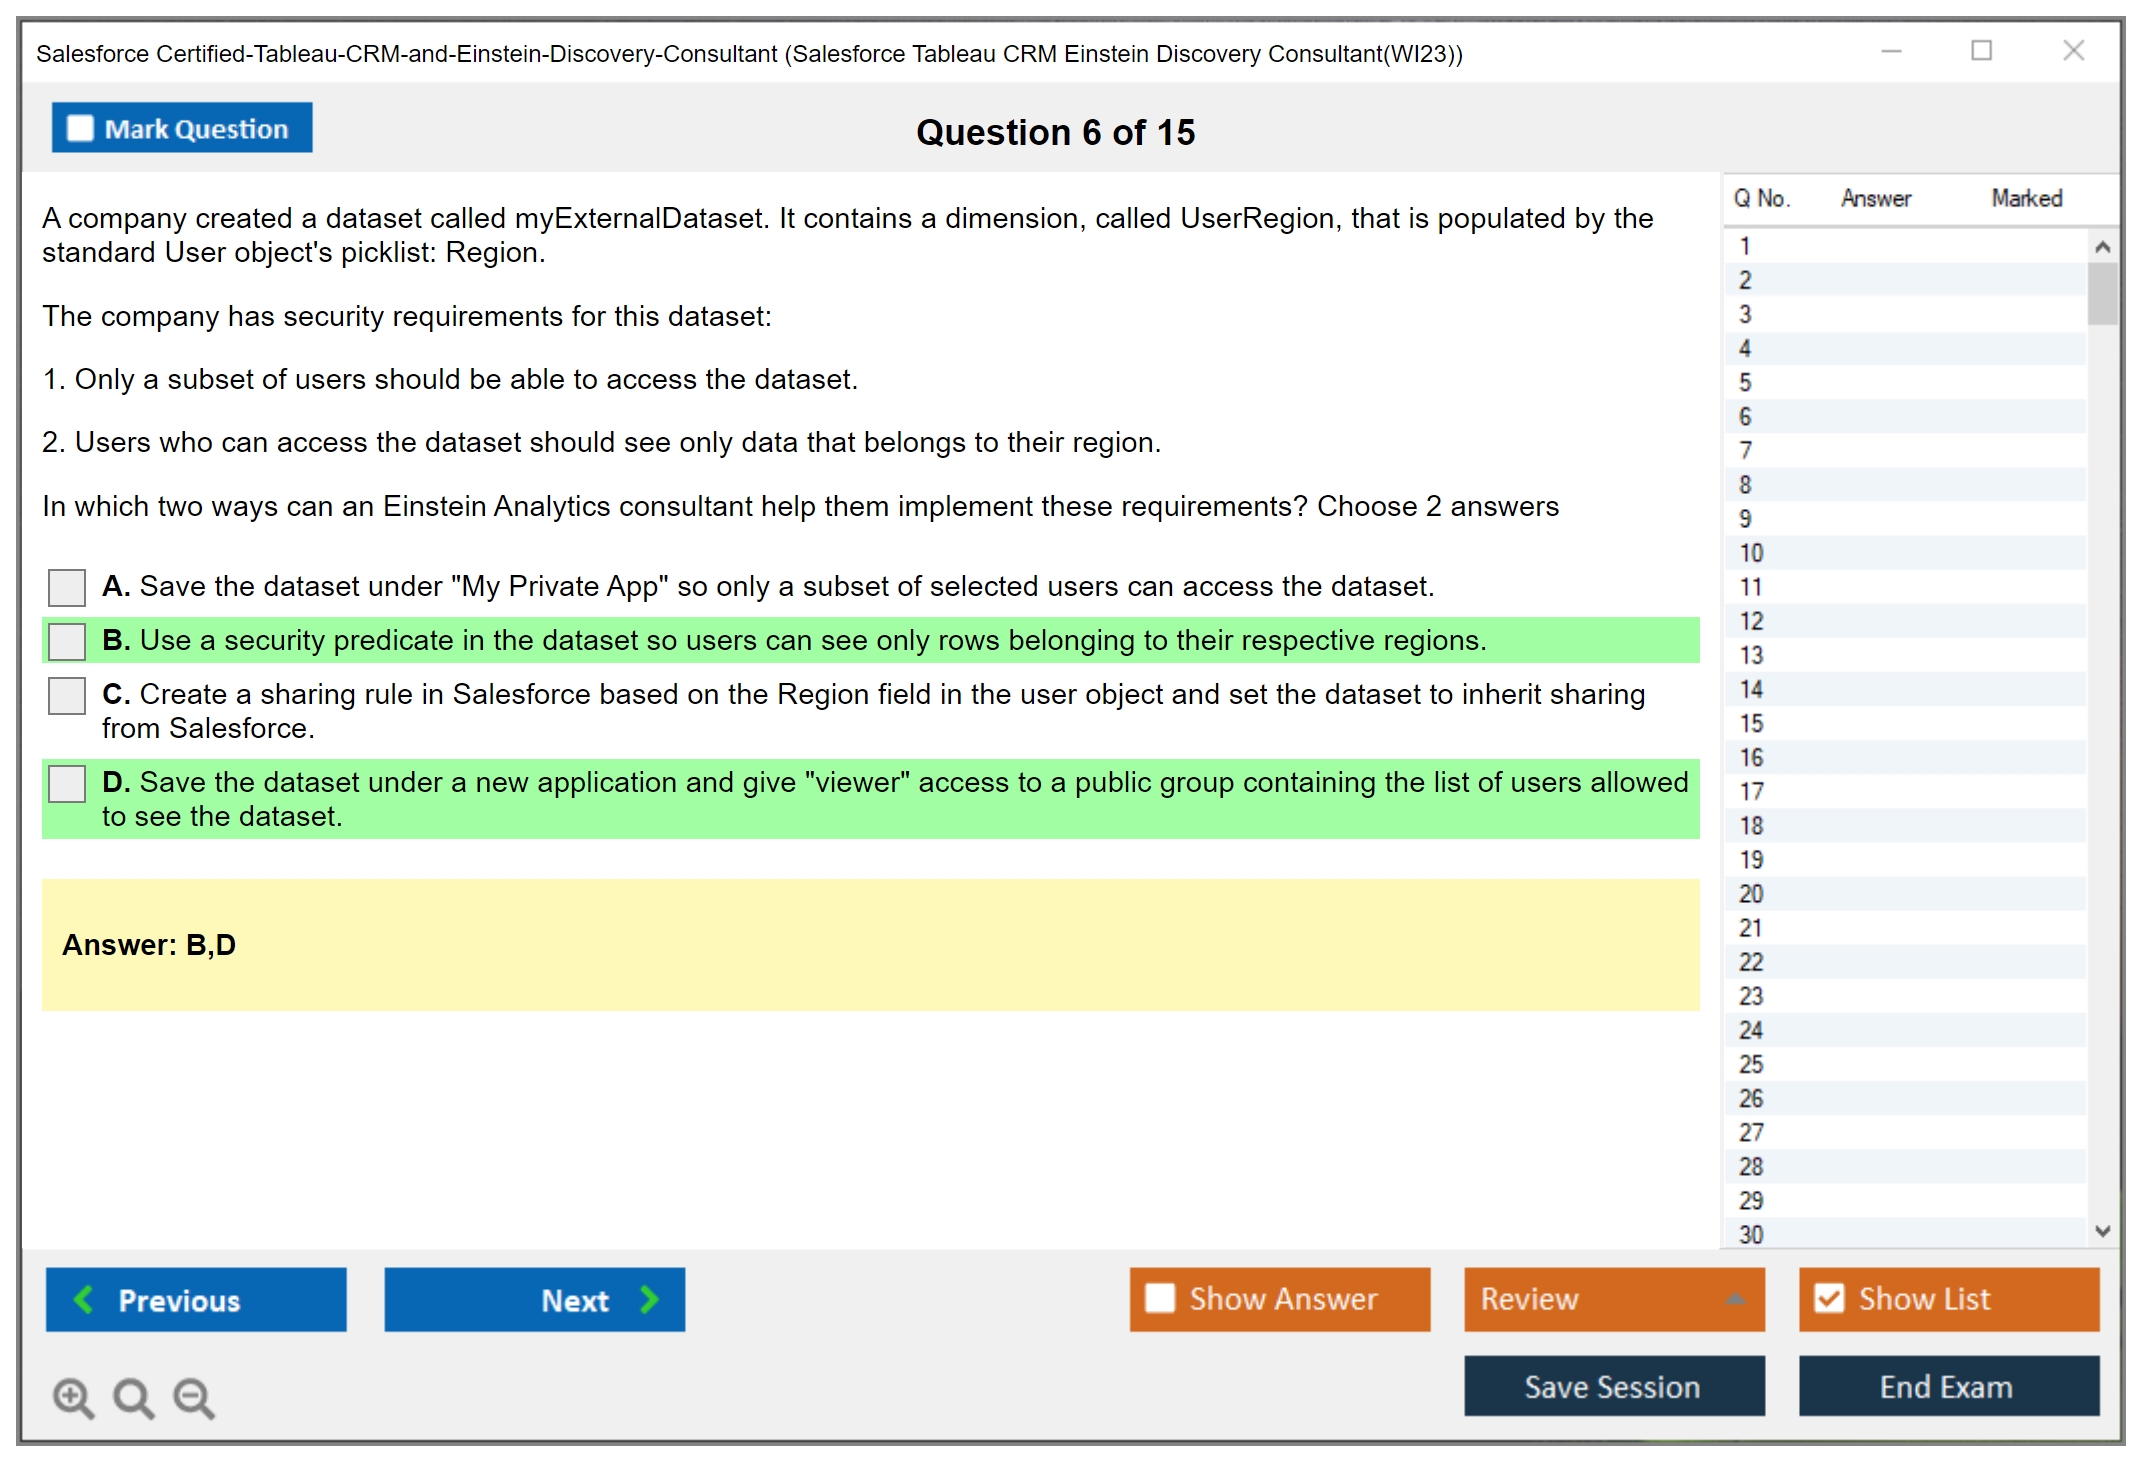This screenshot has width=2150, height=1470.
Task: Click the question list scrollbar thumb
Action: (x=2102, y=293)
